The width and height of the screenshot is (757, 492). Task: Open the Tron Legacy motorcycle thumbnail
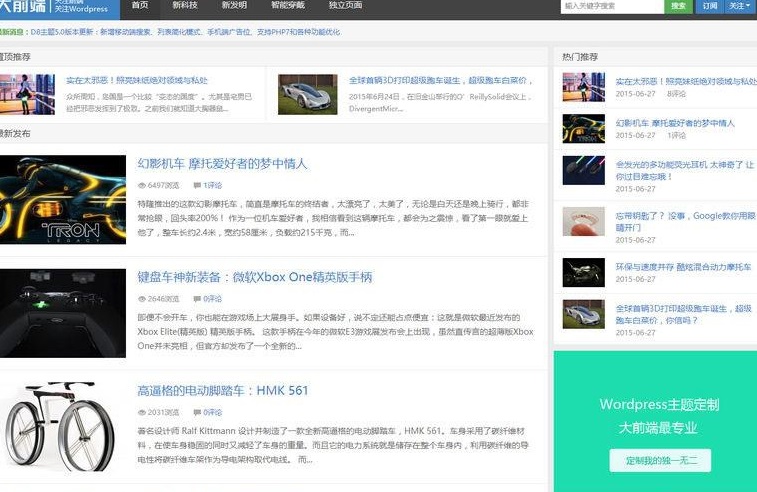(63, 199)
